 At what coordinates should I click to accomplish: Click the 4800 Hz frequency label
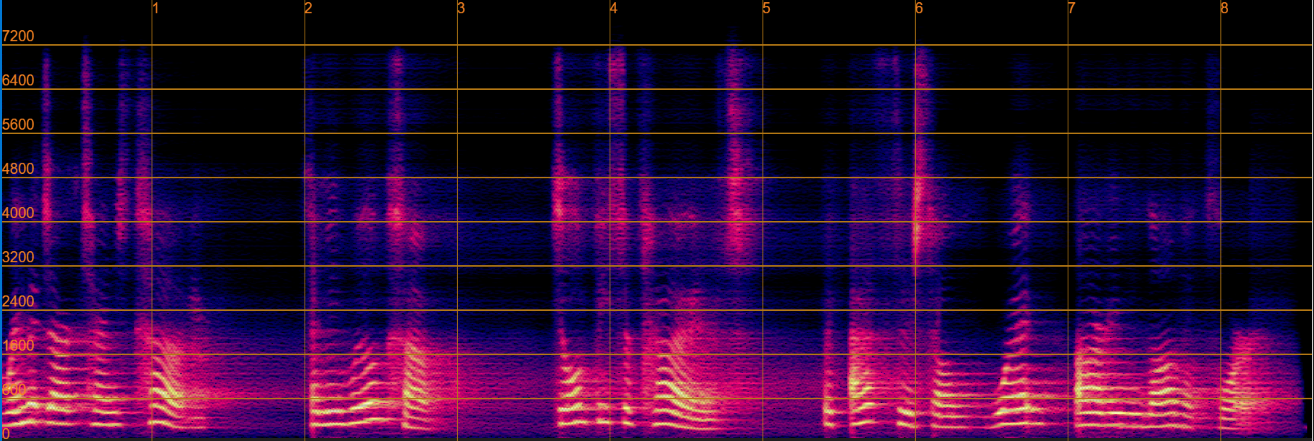pyautogui.click(x=19, y=169)
